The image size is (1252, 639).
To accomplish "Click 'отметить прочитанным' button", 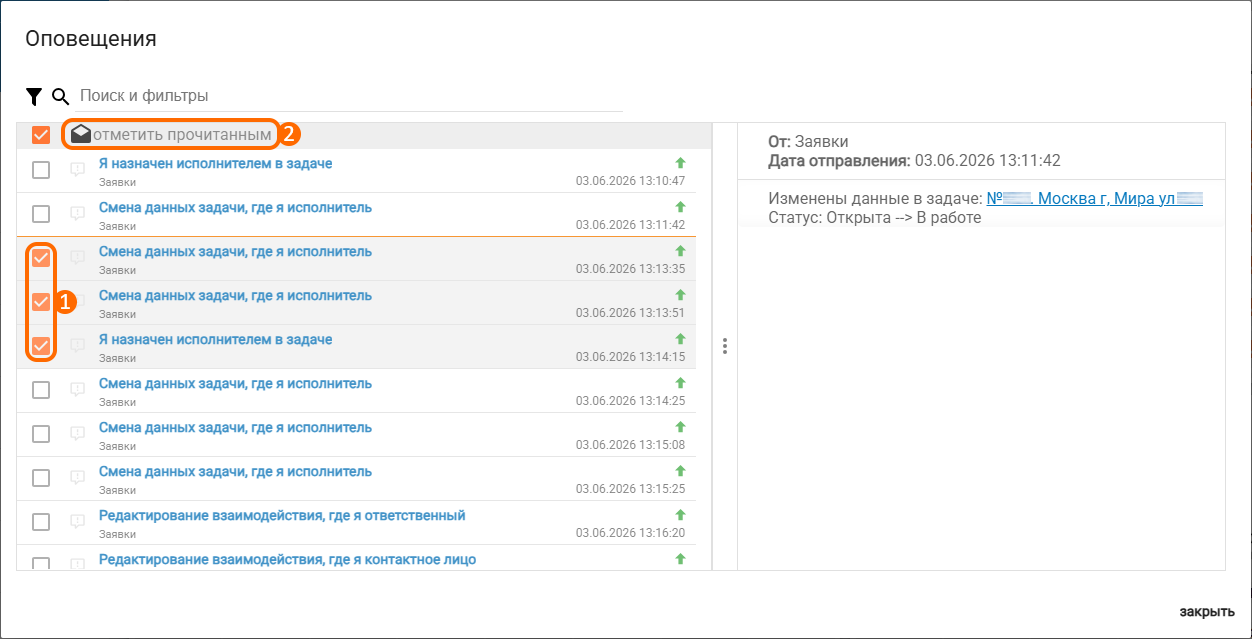I will coord(171,134).
